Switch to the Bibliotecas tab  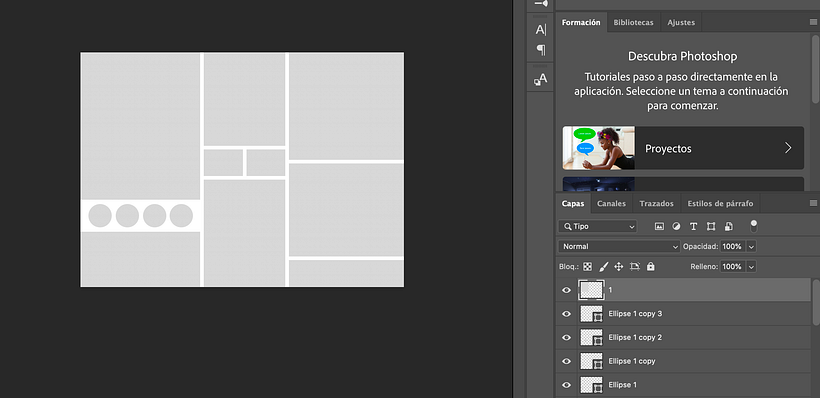pos(633,22)
